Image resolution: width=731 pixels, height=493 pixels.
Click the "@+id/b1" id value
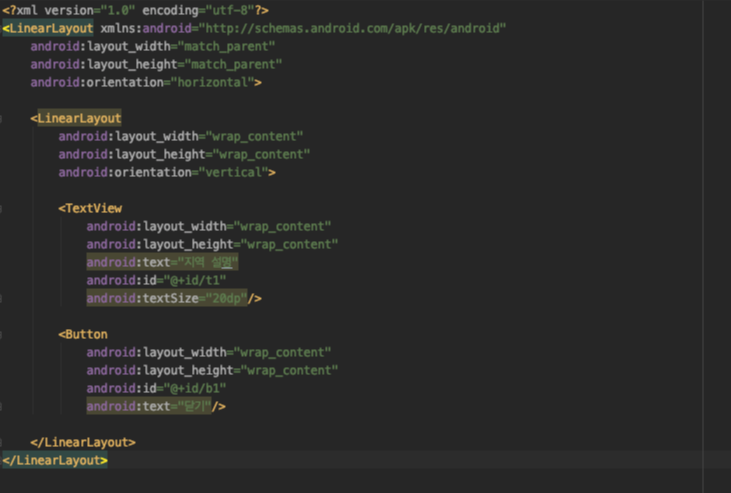coord(195,389)
